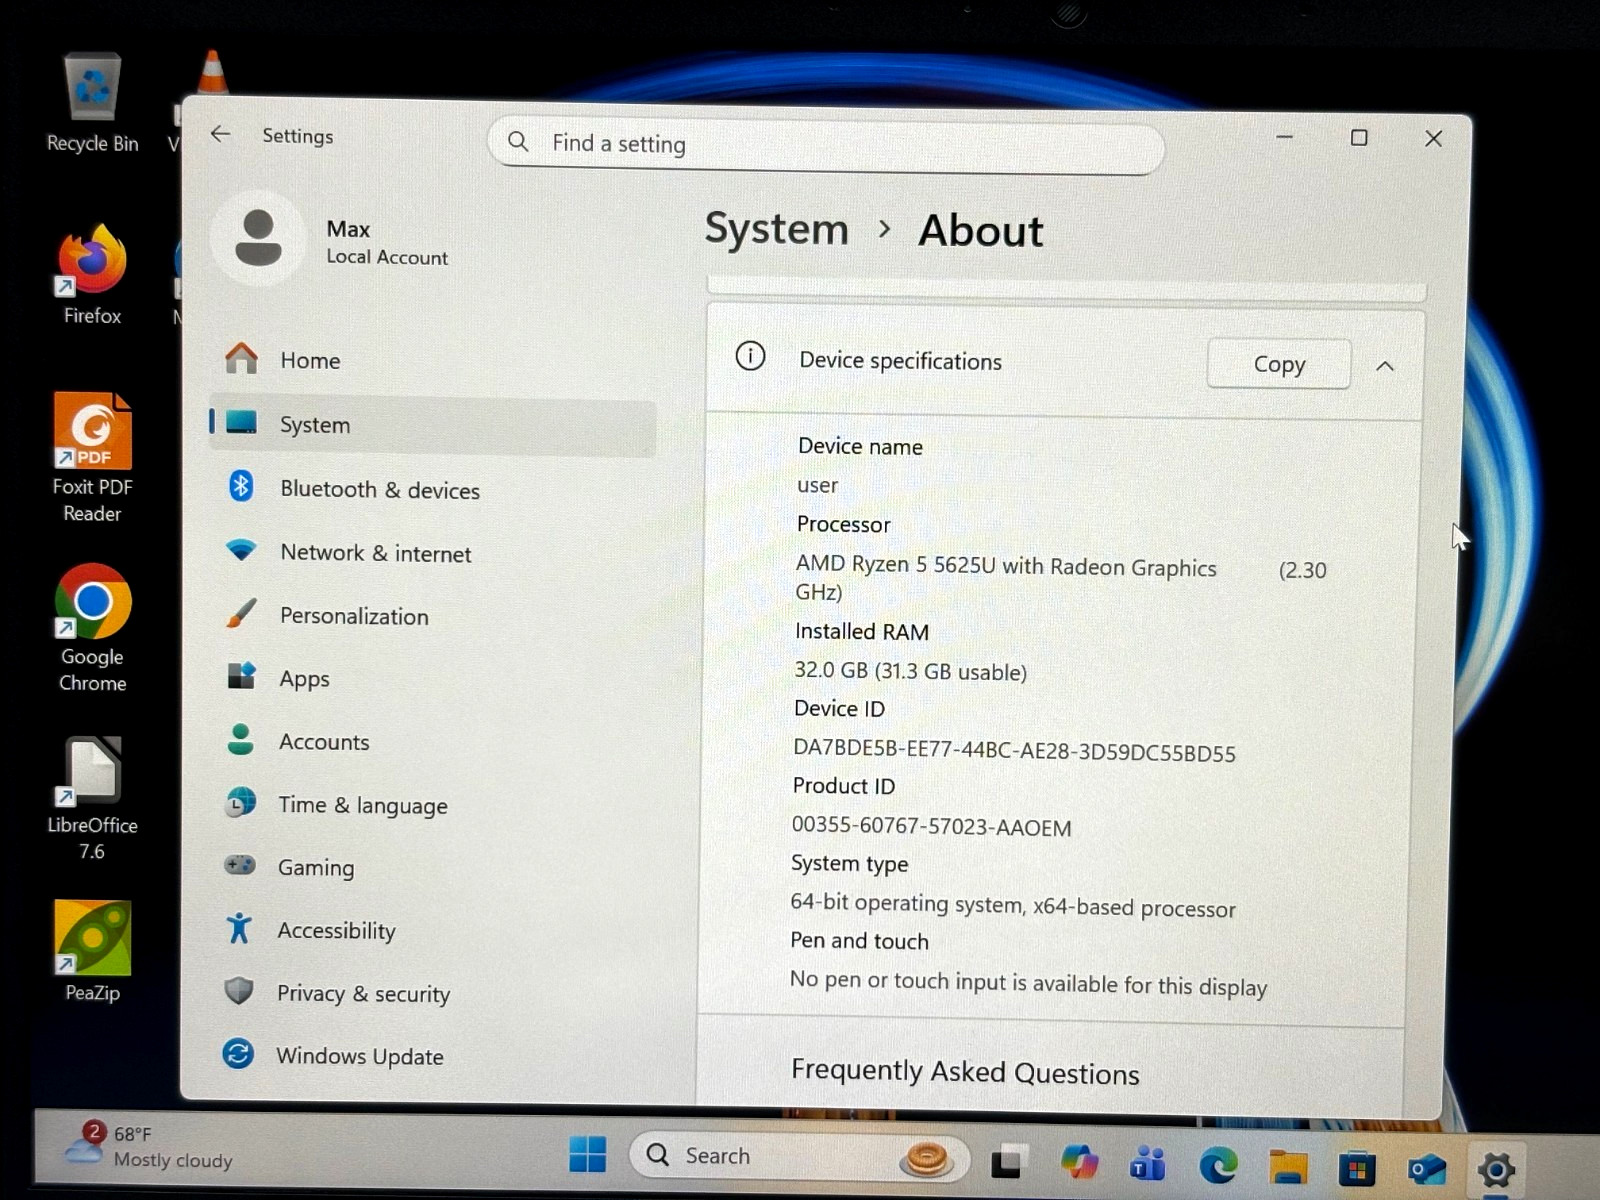
Task: Click the Personalization paintbrush icon
Action: 241,613
